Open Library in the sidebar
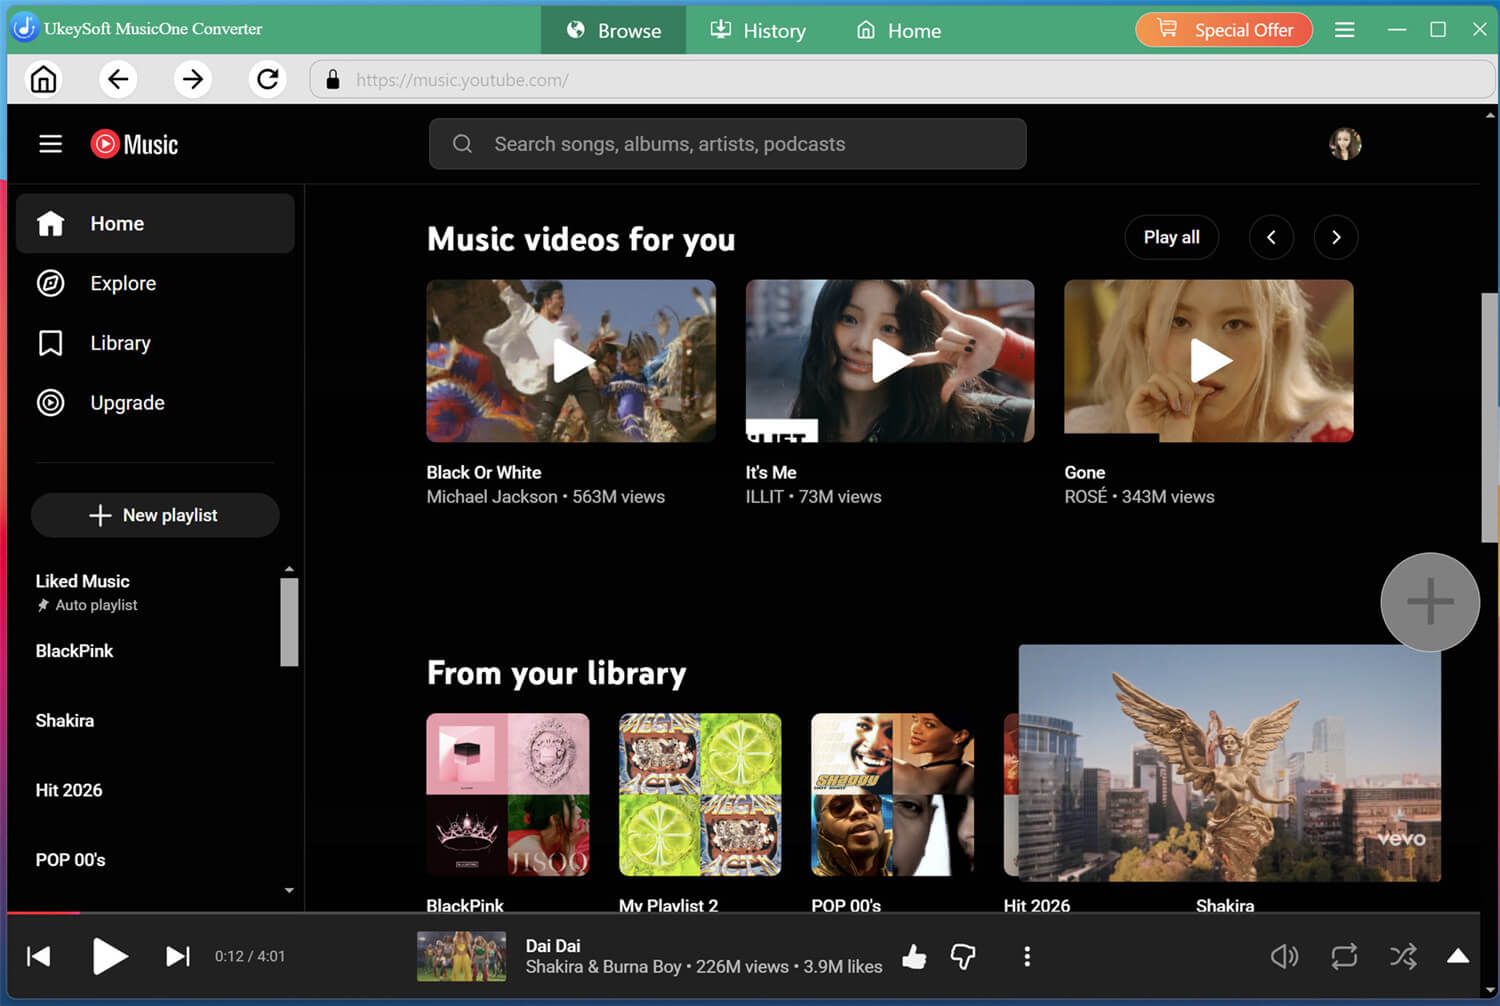This screenshot has height=1006, width=1500. pyautogui.click(x=155, y=343)
